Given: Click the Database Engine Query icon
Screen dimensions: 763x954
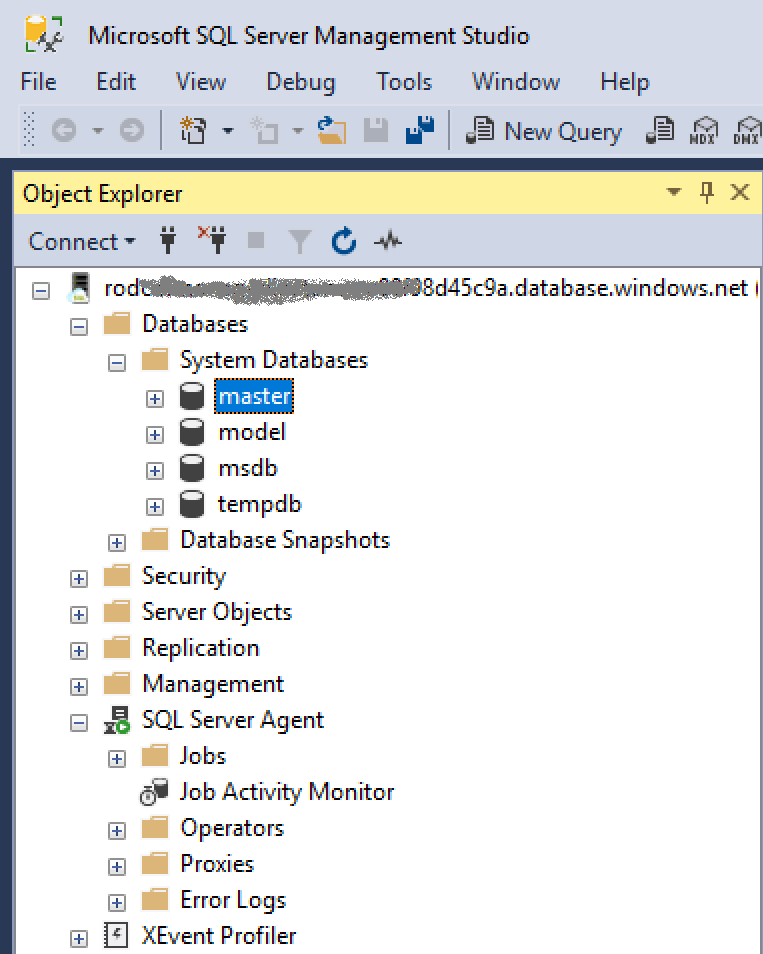Looking at the screenshot, I should tap(660, 131).
